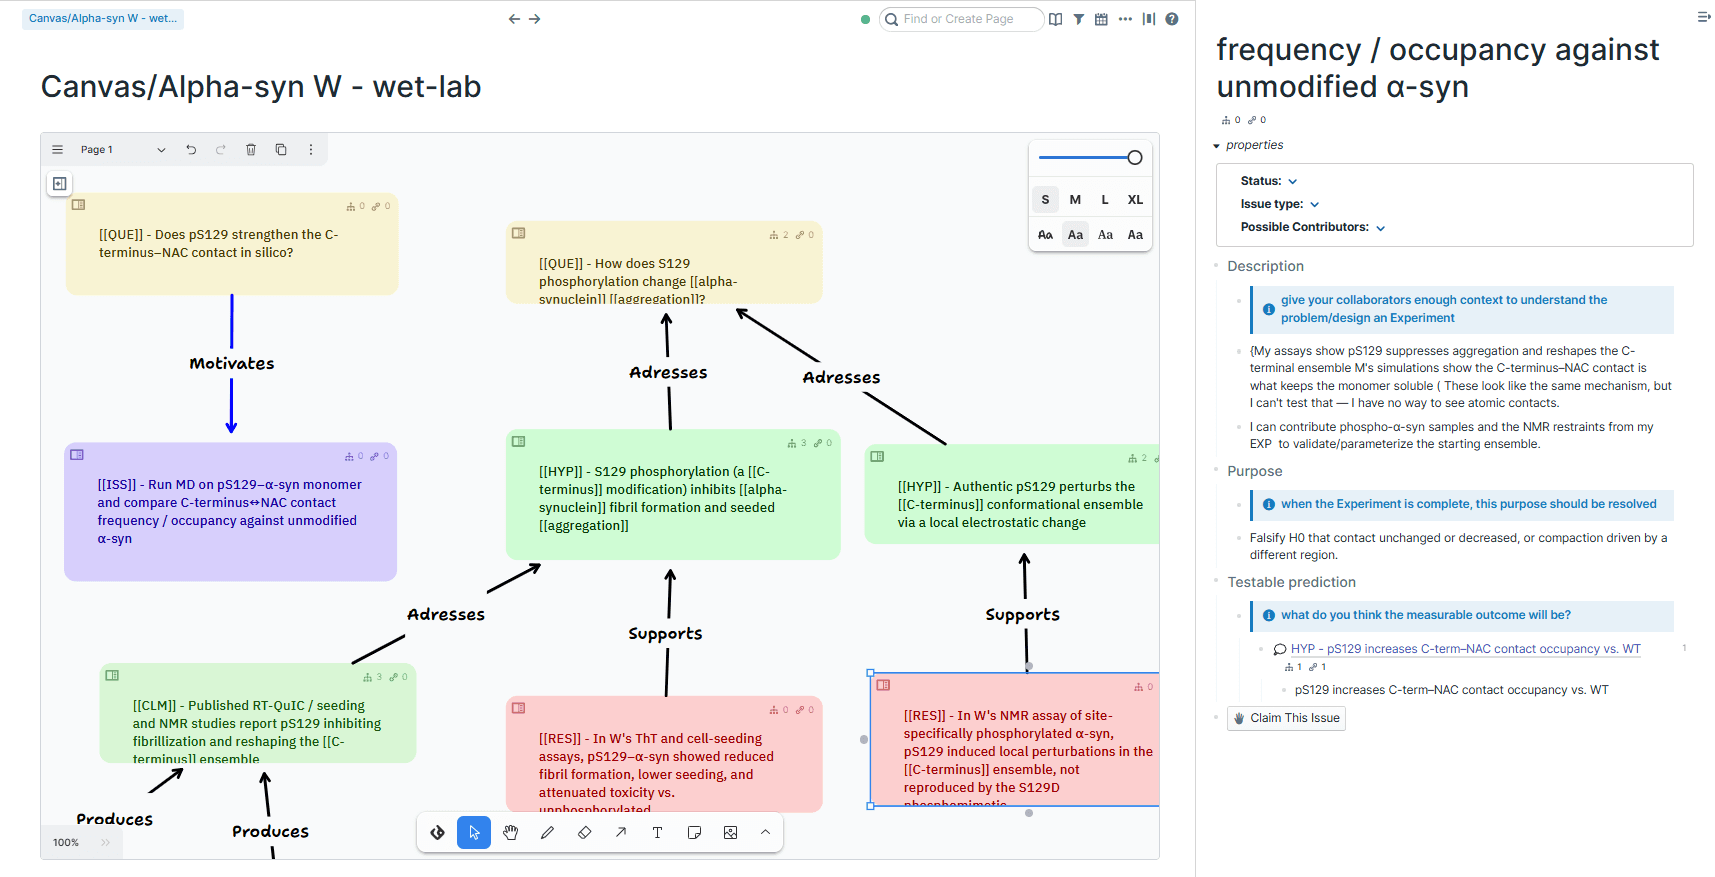Open the calendar date picker icon

pyautogui.click(x=1101, y=19)
